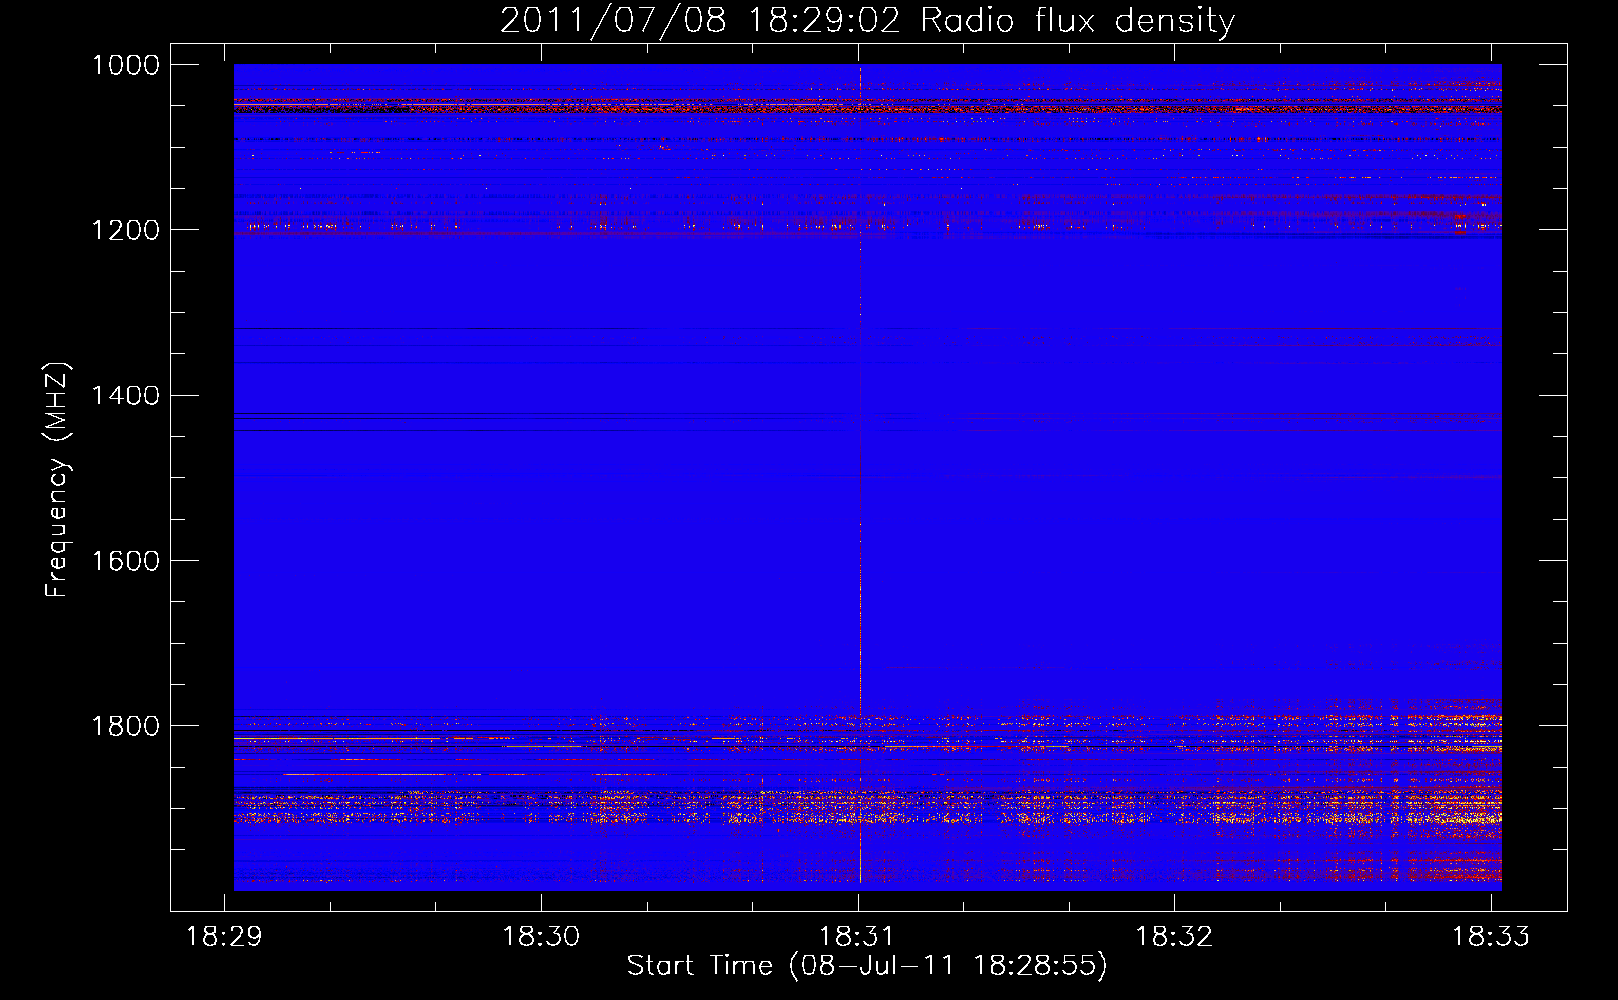Image resolution: width=1618 pixels, height=1000 pixels.
Task: Click the 1400 frequency tick label
Action: point(126,395)
